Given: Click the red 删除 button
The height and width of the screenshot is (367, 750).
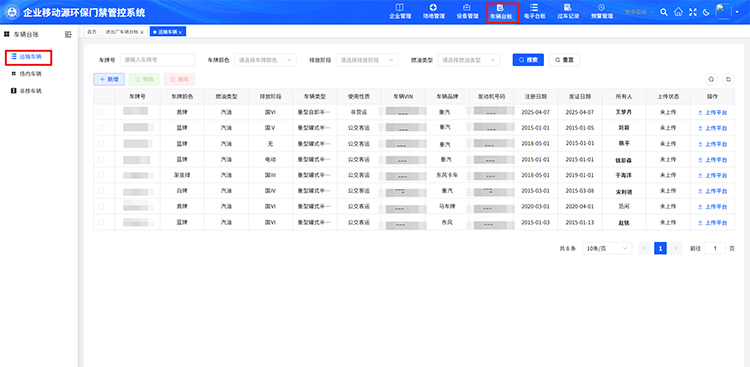Looking at the screenshot, I should 179,79.
